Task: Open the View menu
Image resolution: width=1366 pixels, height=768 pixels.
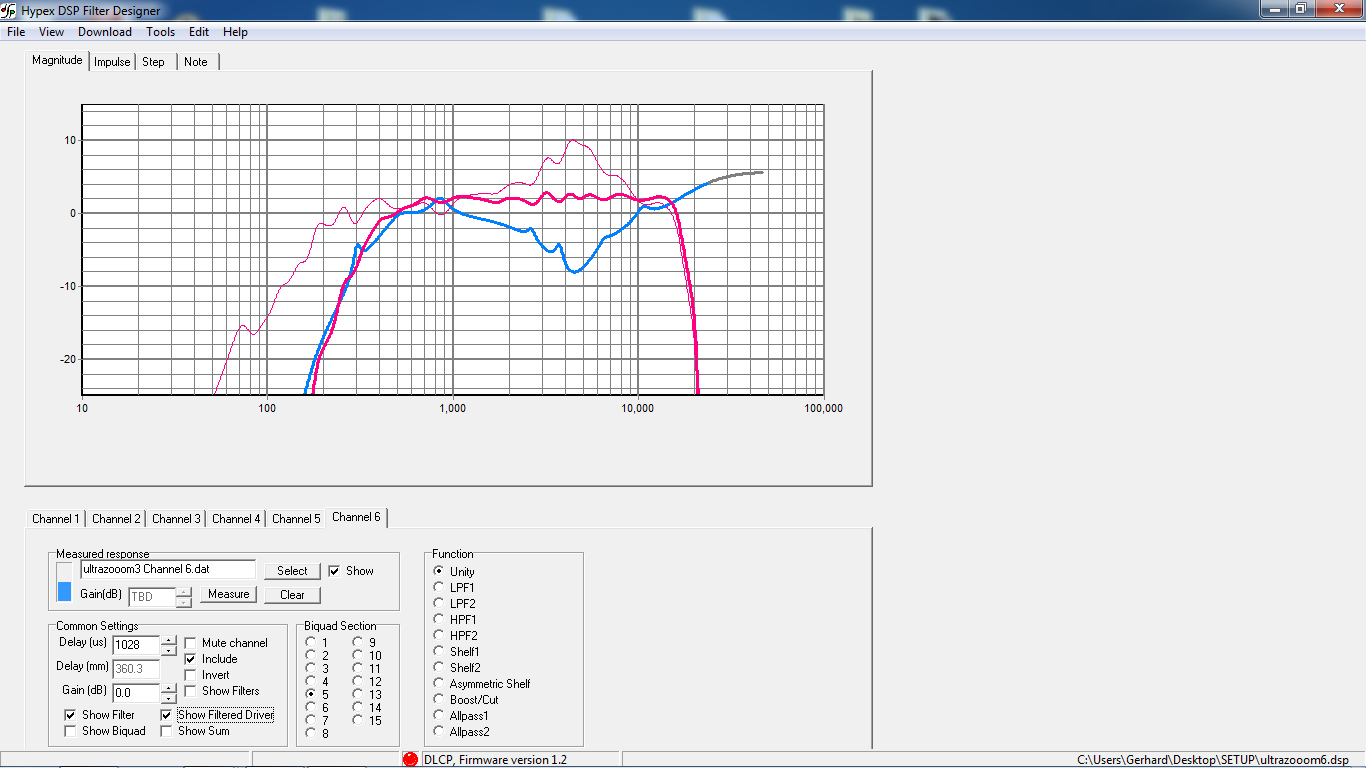Action: (51, 32)
